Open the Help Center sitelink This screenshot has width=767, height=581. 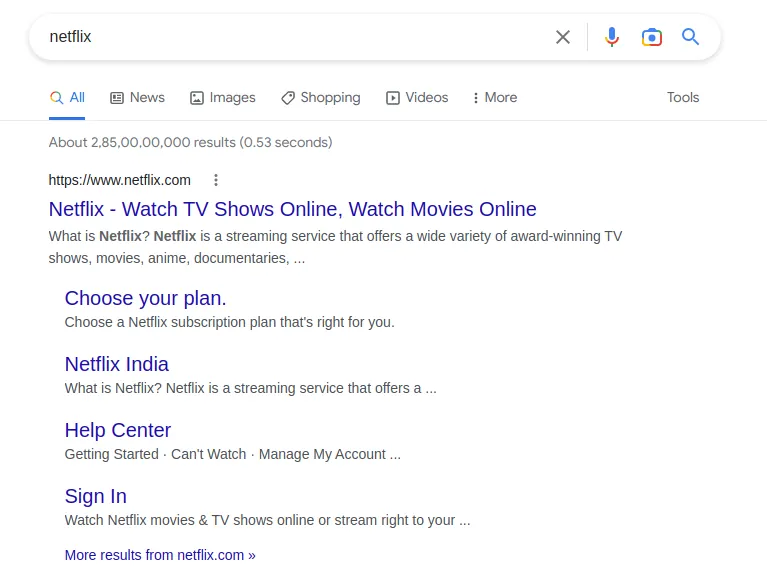118,430
